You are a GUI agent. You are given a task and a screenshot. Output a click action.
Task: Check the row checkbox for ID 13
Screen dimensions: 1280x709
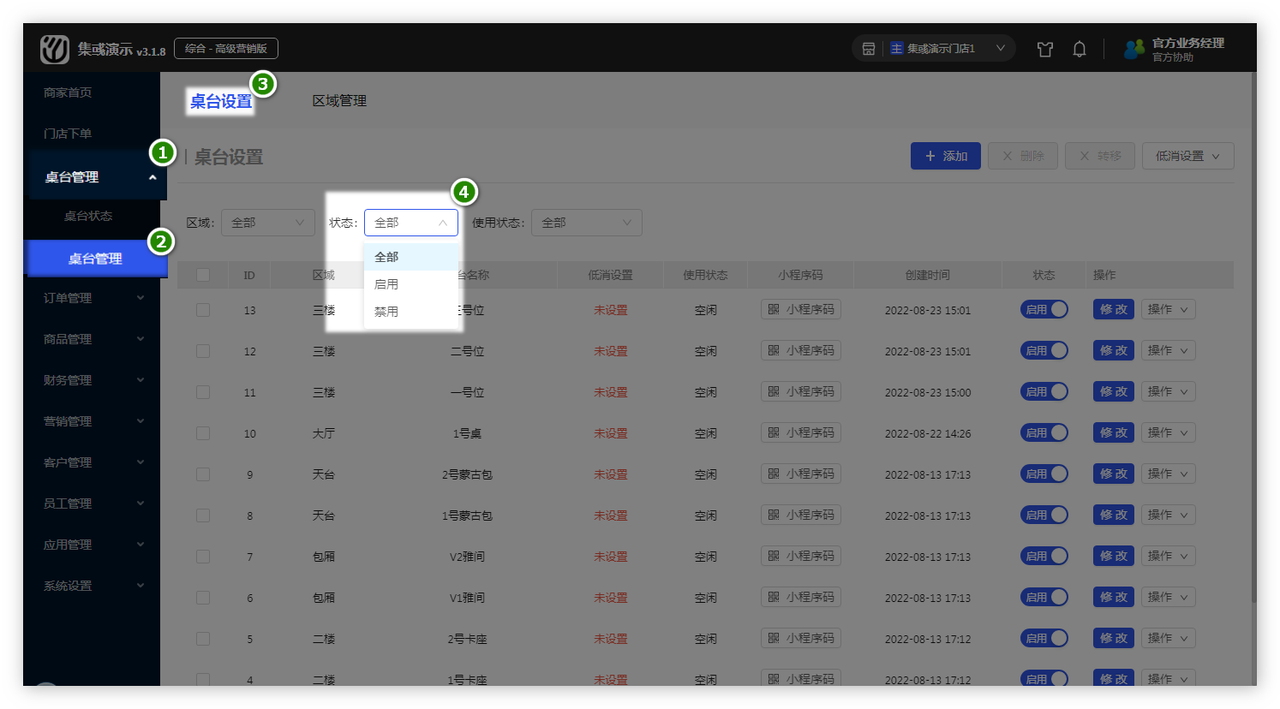pos(203,310)
